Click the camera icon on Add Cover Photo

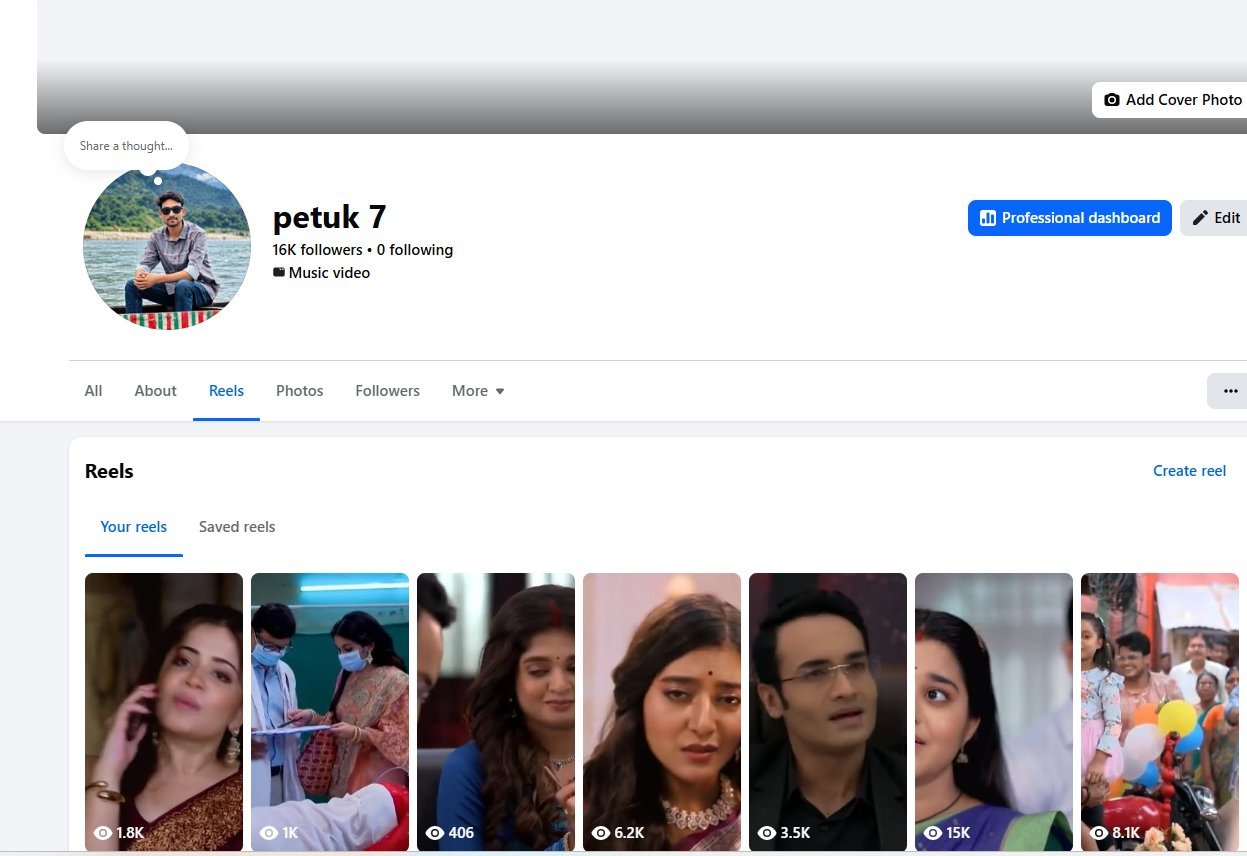pyautogui.click(x=1111, y=100)
